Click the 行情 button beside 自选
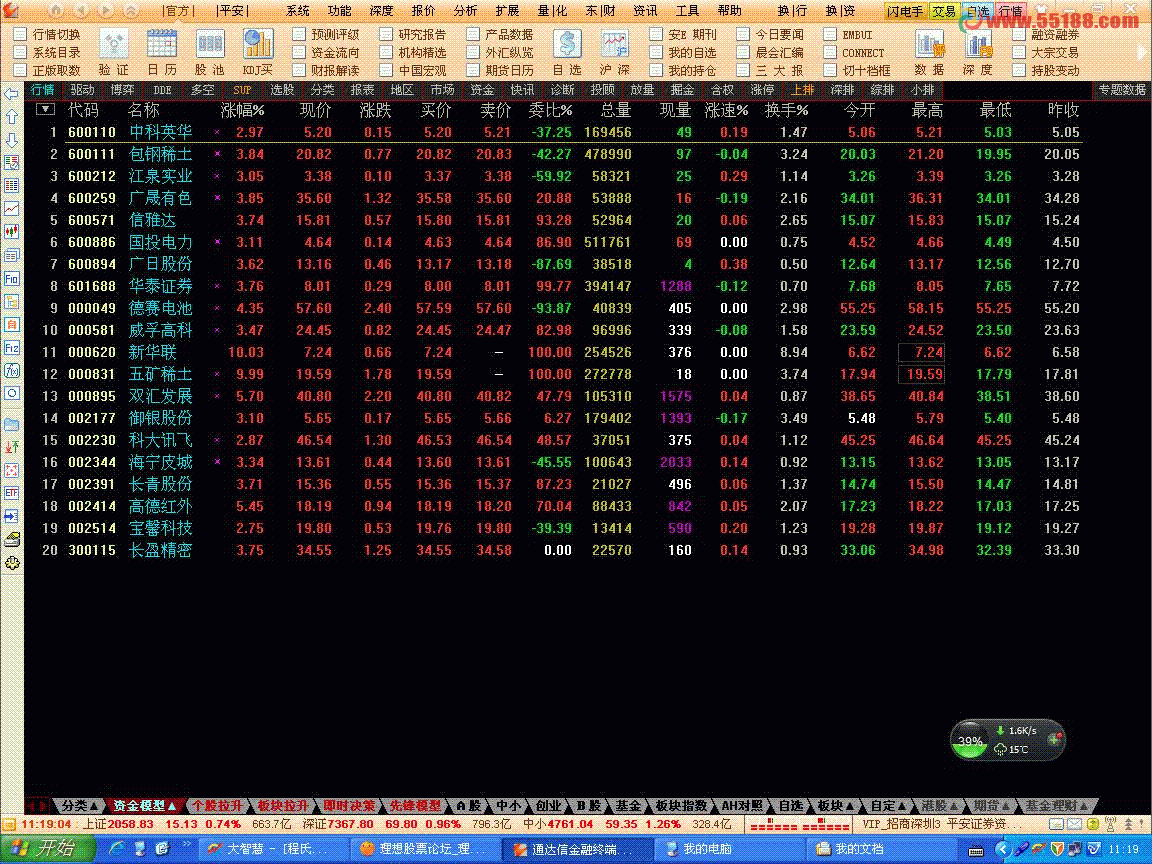This screenshot has height=864, width=1152. pos(1011,11)
